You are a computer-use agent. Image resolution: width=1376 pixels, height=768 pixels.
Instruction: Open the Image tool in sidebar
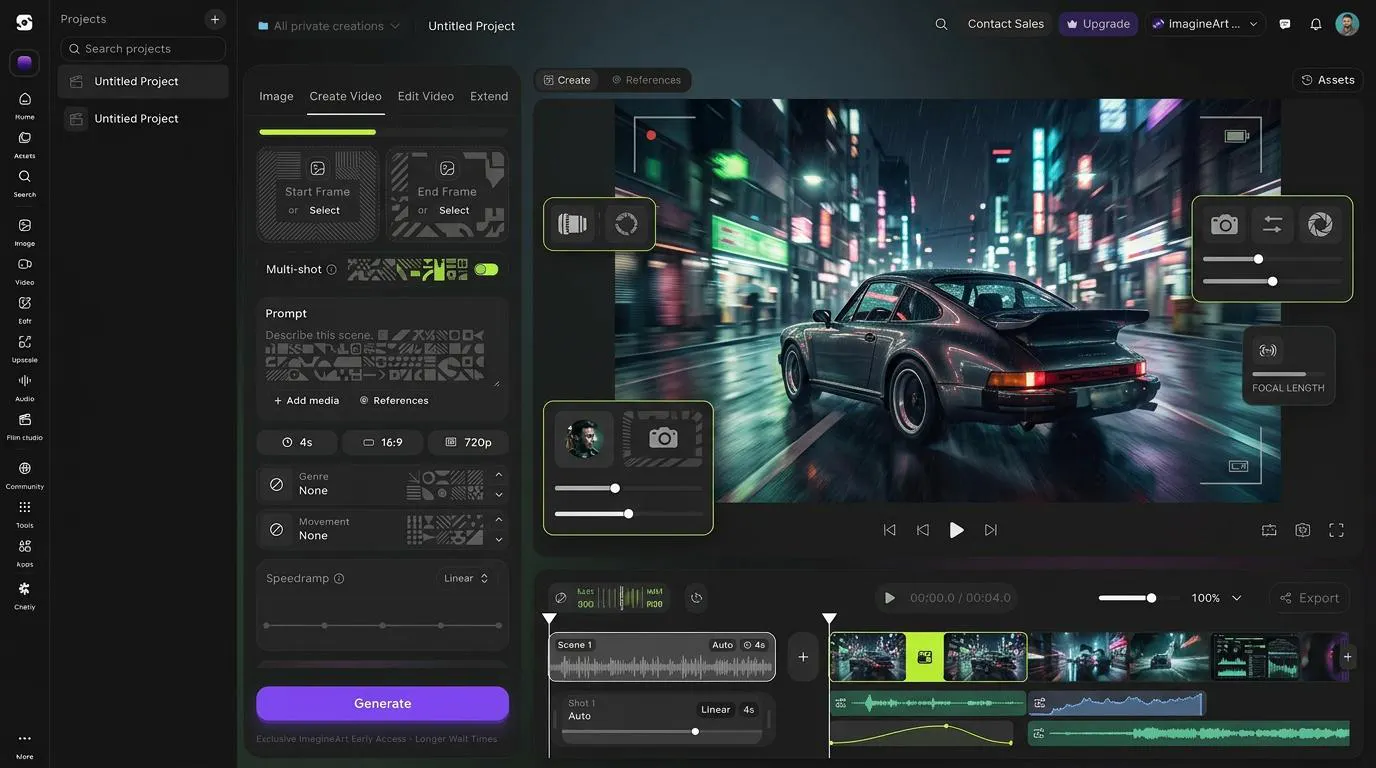[25, 232]
